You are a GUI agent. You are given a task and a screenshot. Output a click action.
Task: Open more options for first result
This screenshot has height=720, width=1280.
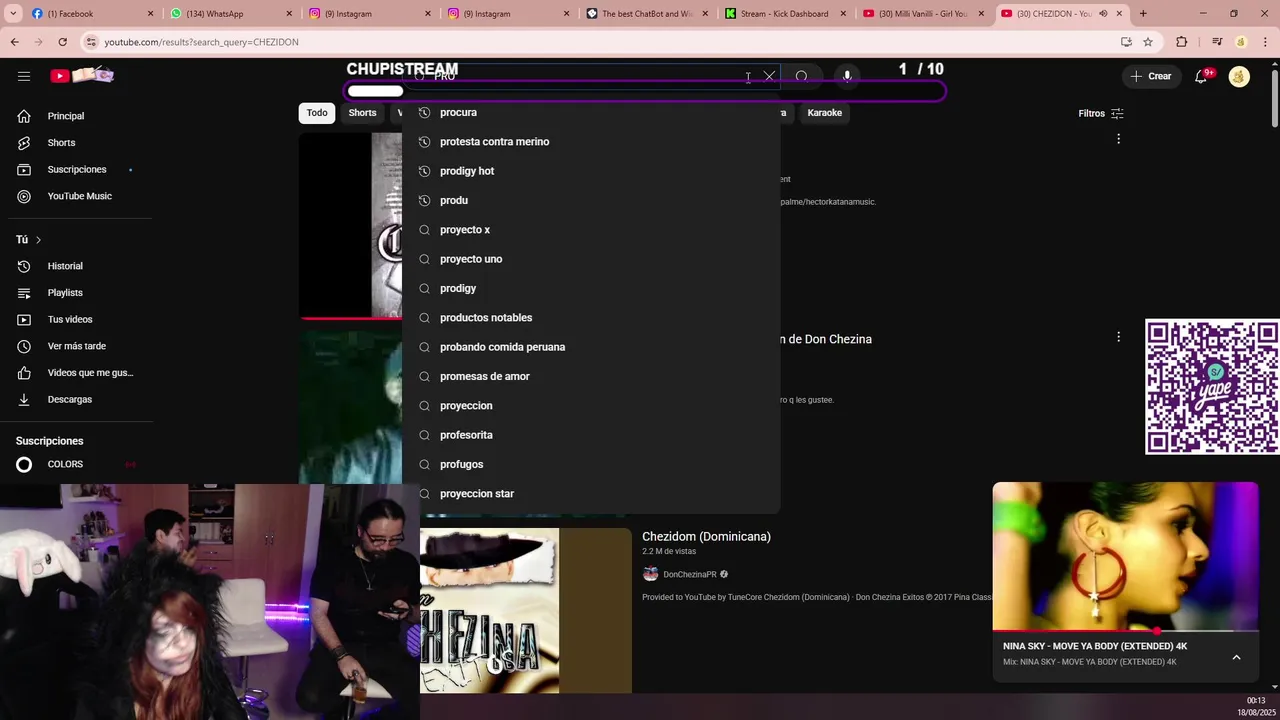coord(1118,139)
